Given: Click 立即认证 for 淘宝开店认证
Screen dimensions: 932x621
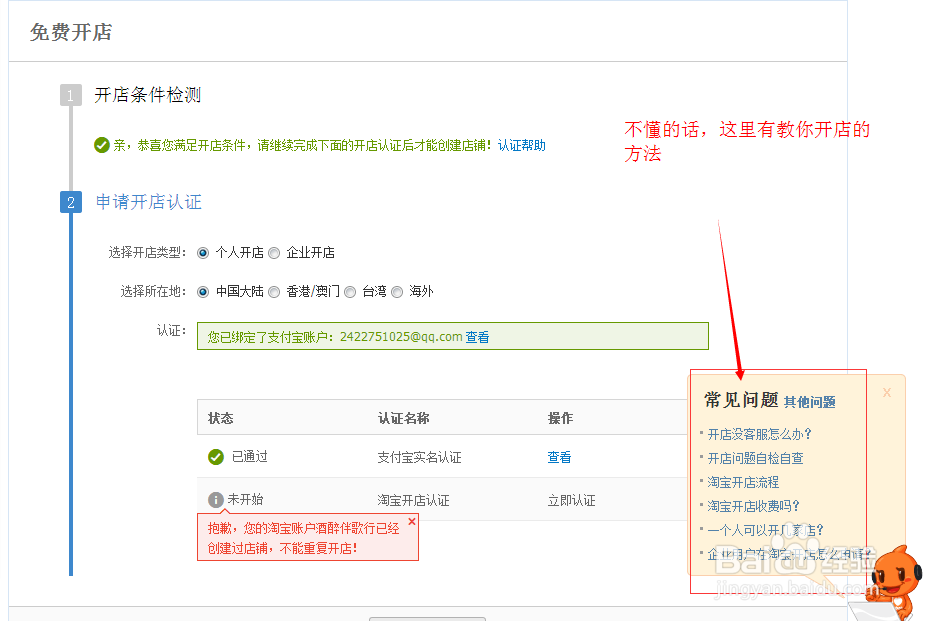Looking at the screenshot, I should coord(571,500).
